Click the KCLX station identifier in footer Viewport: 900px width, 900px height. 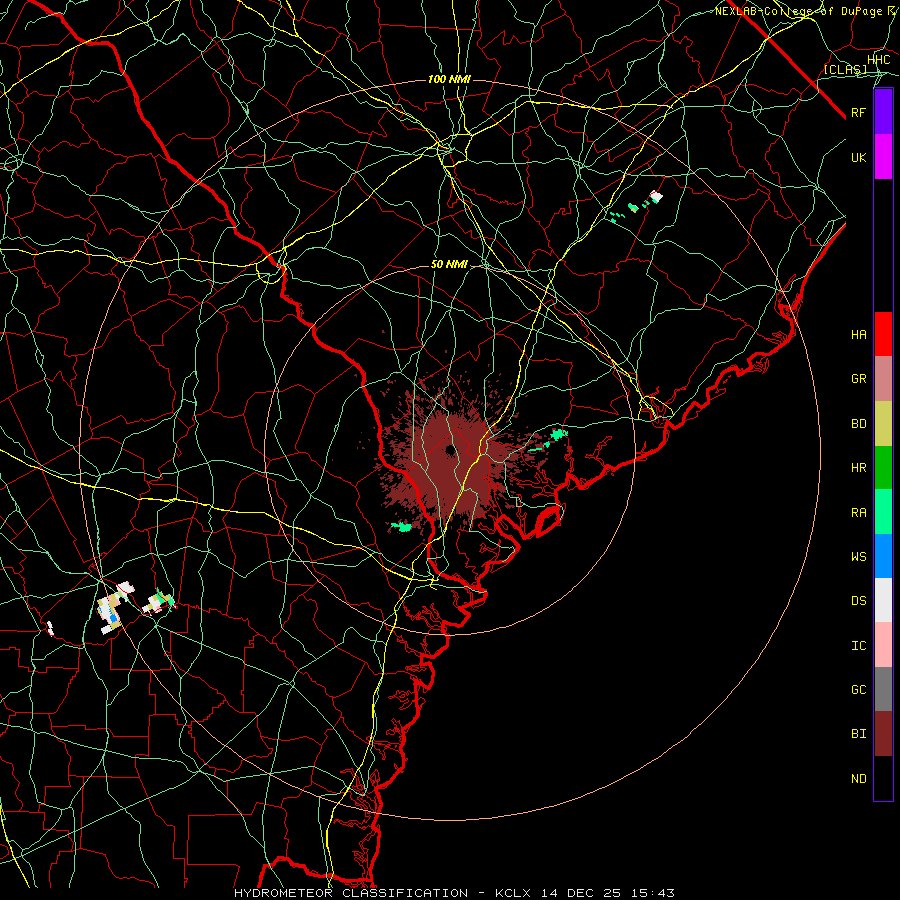[513, 893]
